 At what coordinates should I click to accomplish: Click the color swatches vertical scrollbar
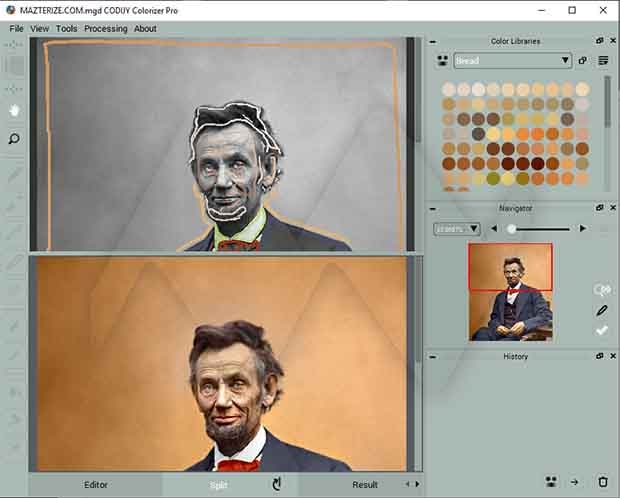point(608,103)
